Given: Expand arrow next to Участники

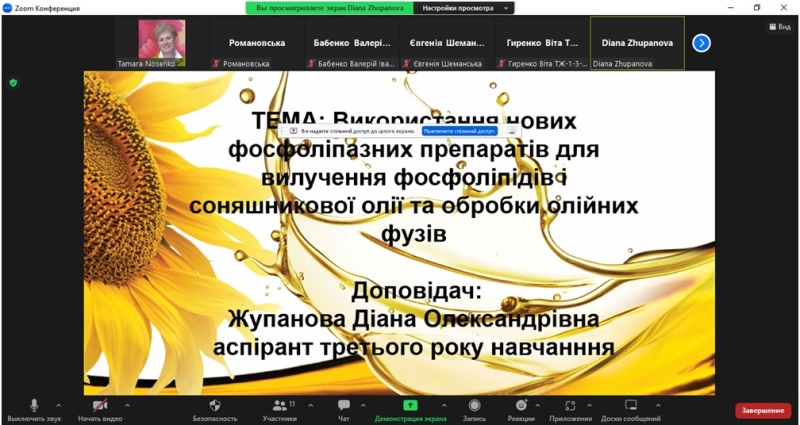Looking at the screenshot, I should pos(310,406).
